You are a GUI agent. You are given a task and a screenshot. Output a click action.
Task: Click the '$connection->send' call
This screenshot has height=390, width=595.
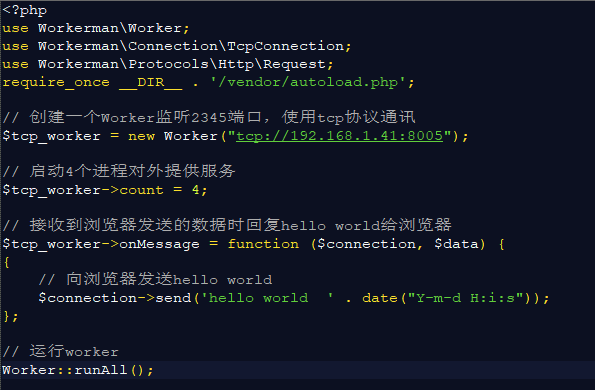click(115, 298)
